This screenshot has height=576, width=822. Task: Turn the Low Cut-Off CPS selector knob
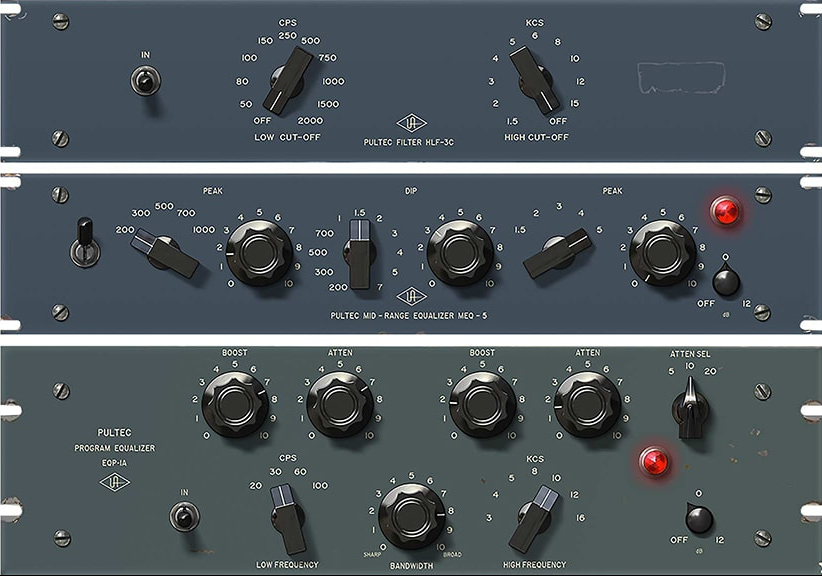point(287,80)
